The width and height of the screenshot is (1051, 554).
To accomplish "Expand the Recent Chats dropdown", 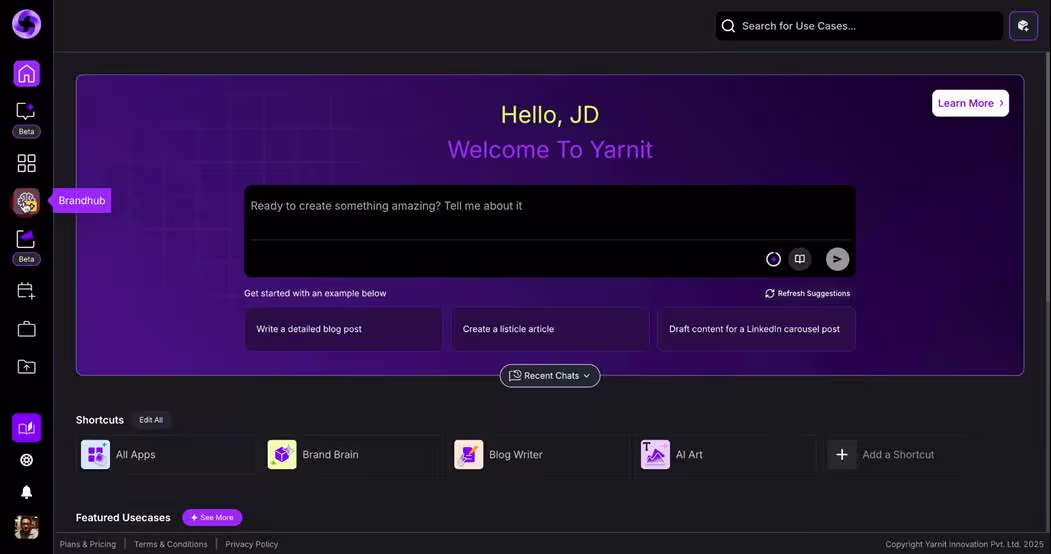I will point(550,376).
